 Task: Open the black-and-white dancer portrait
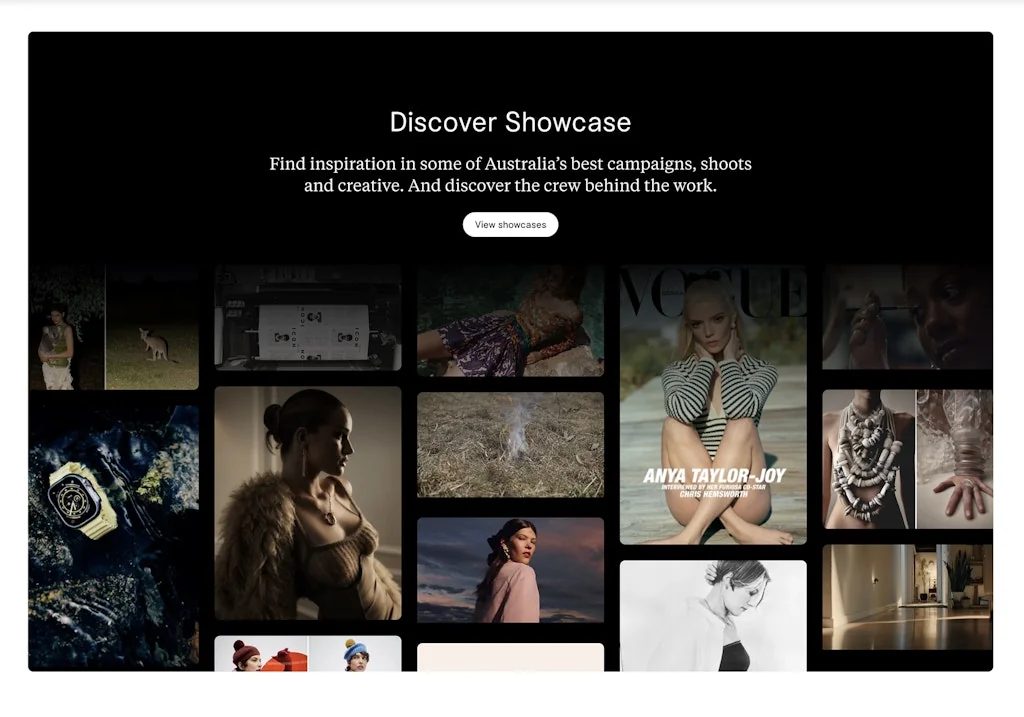(712, 615)
